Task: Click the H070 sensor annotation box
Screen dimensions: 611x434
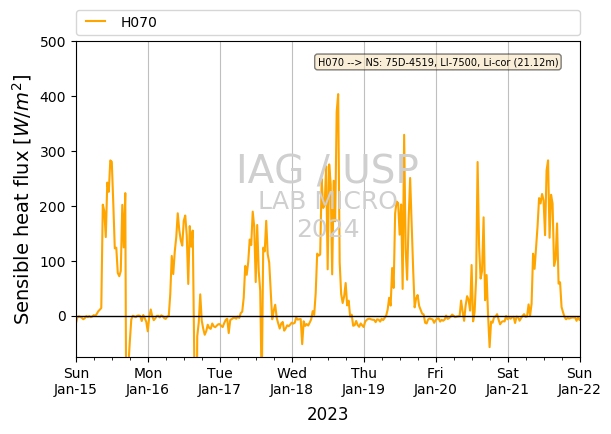Action: pyautogui.click(x=438, y=62)
